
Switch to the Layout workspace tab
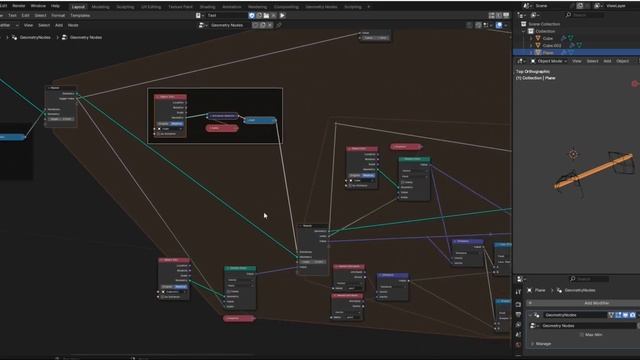pos(78,7)
